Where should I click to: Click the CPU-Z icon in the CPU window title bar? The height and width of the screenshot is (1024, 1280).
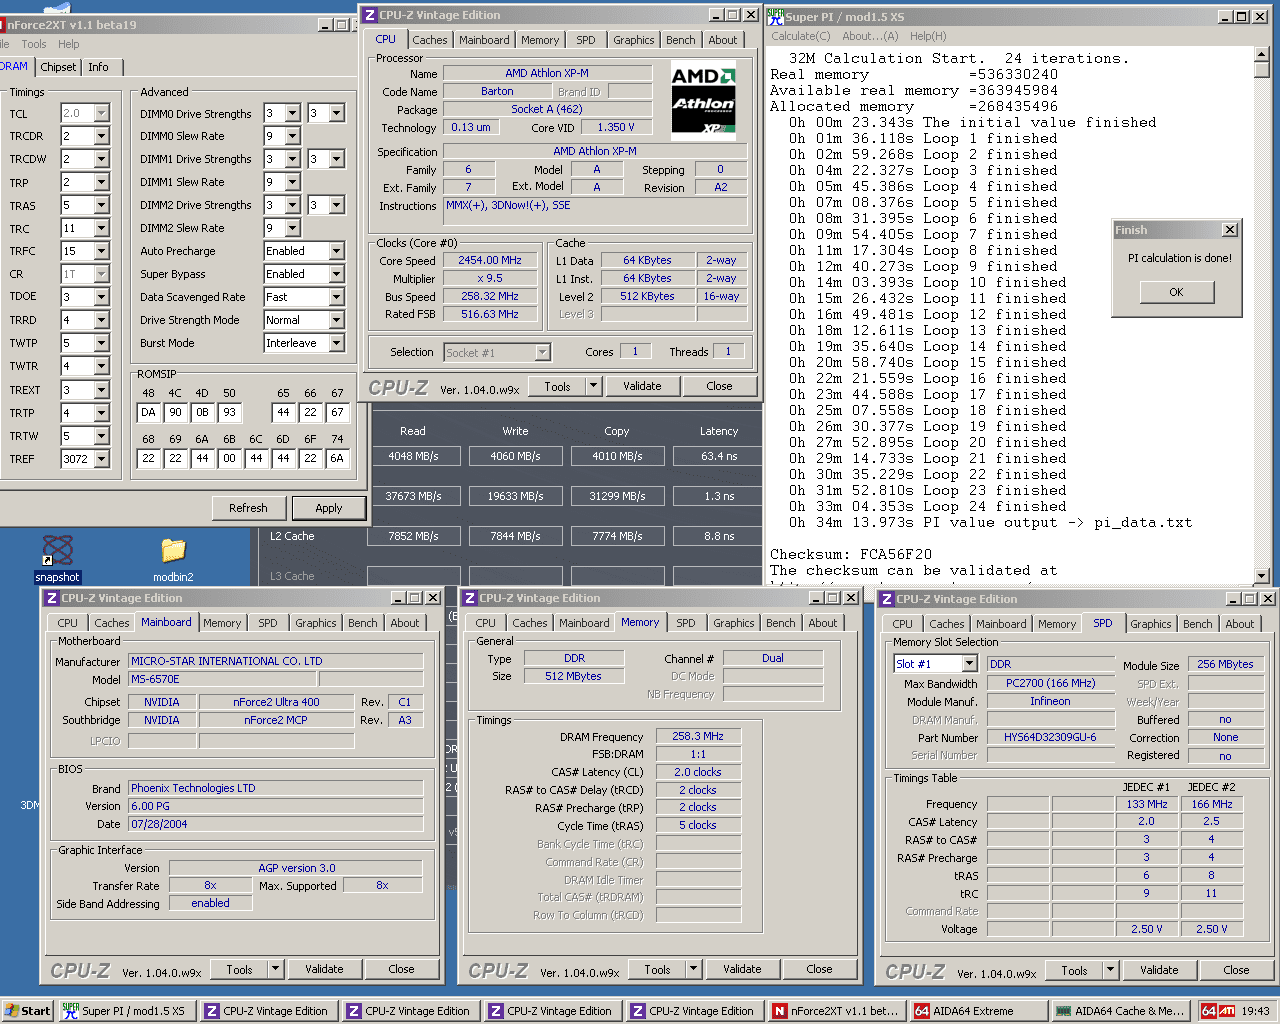(370, 15)
